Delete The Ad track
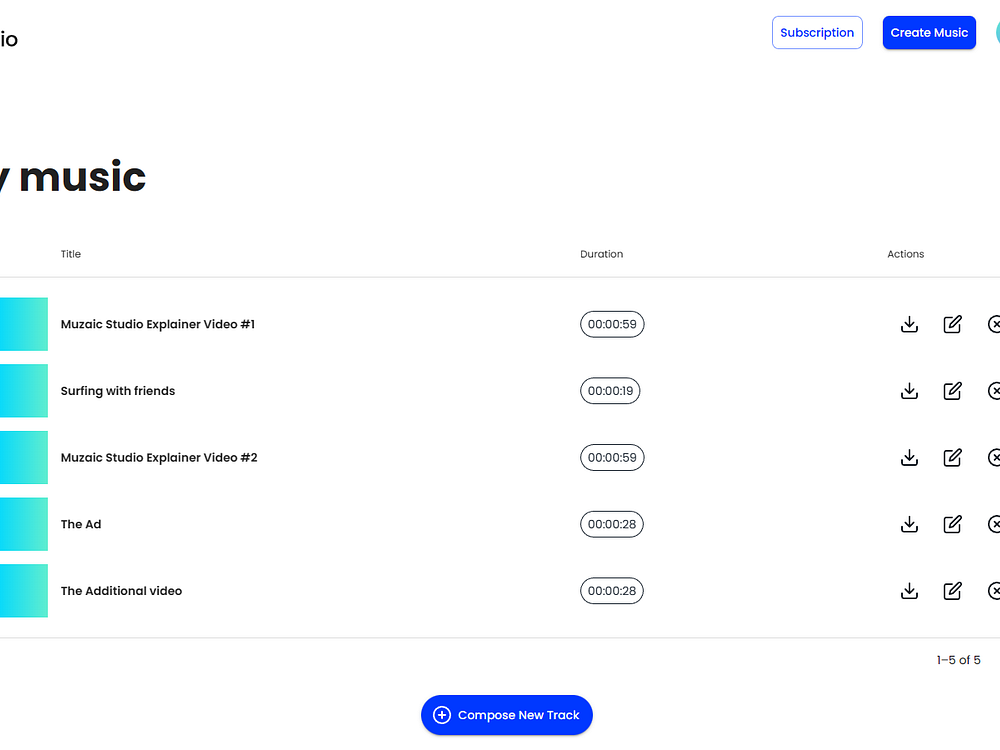The height and width of the screenshot is (750, 1000). pos(994,524)
